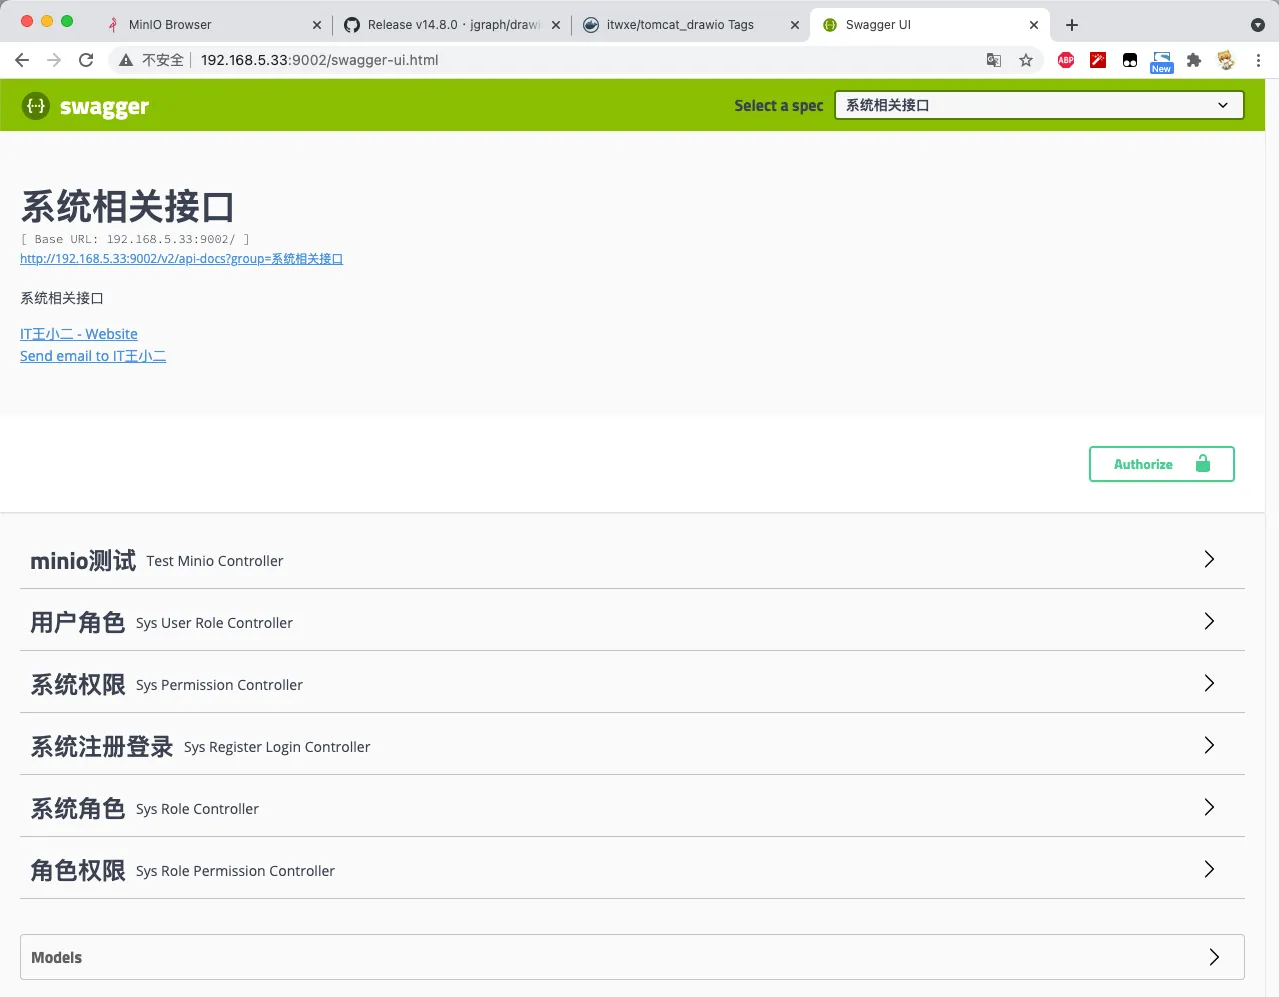Click the Google Translate icon in address bar
This screenshot has width=1279, height=997.
(x=993, y=60)
